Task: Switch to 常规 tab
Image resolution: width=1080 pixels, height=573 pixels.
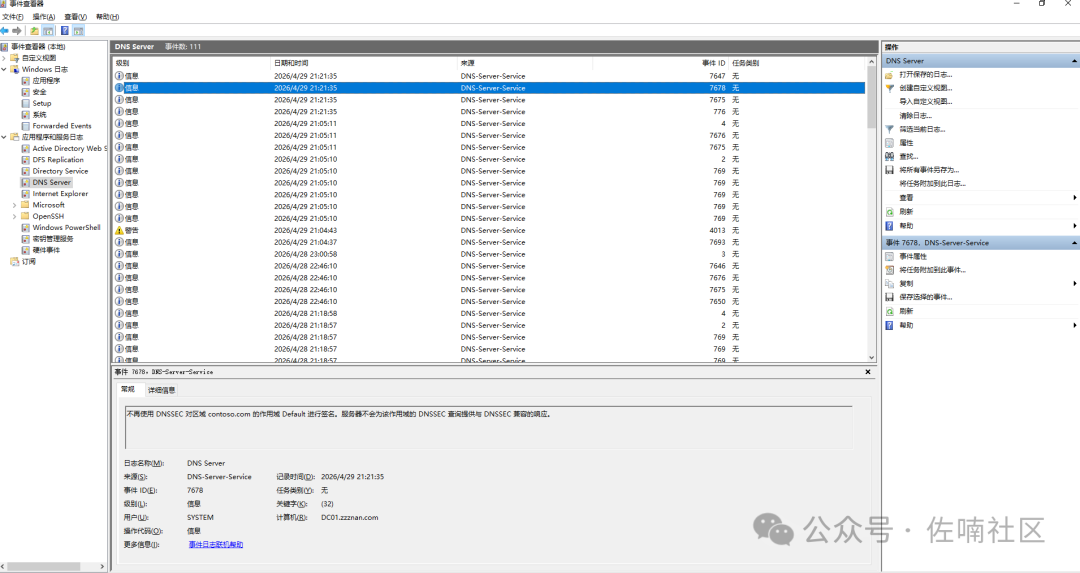Action: 129,390
